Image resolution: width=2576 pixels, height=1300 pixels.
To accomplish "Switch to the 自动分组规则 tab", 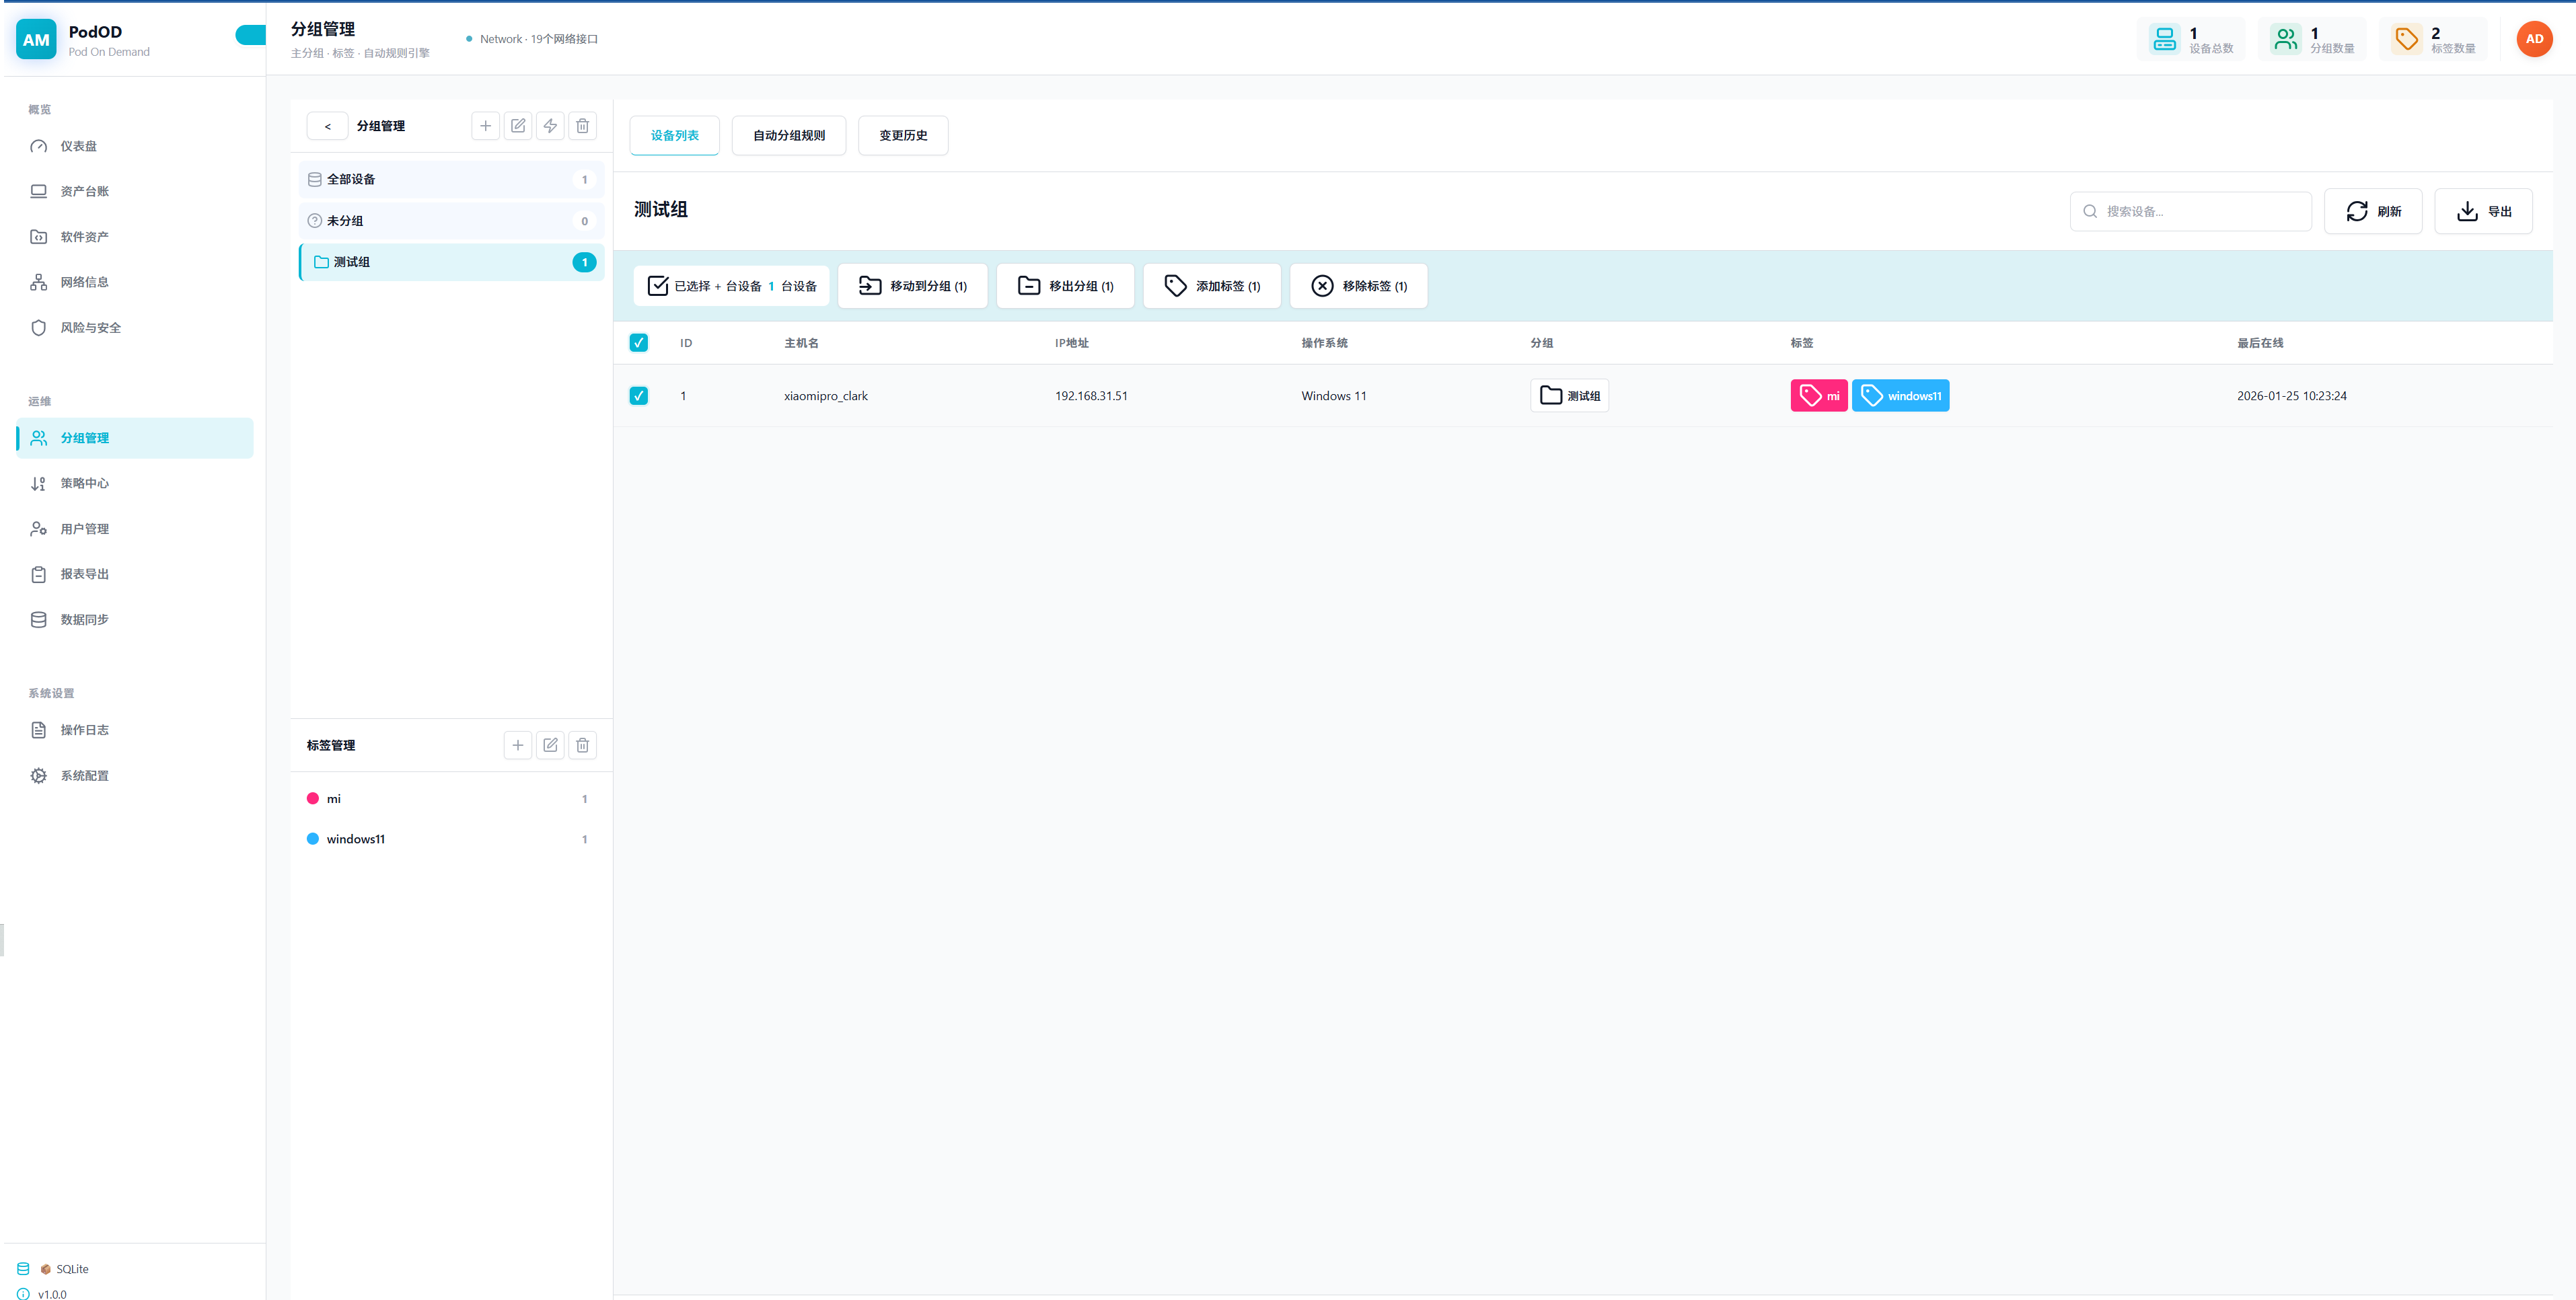I will tap(788, 136).
